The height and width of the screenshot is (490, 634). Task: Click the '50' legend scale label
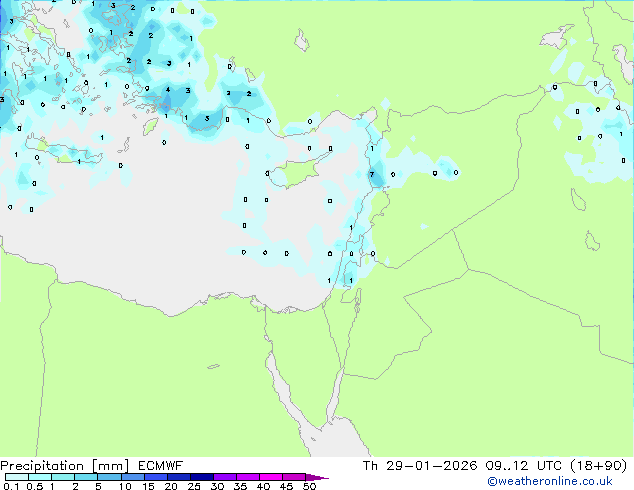coord(309,486)
